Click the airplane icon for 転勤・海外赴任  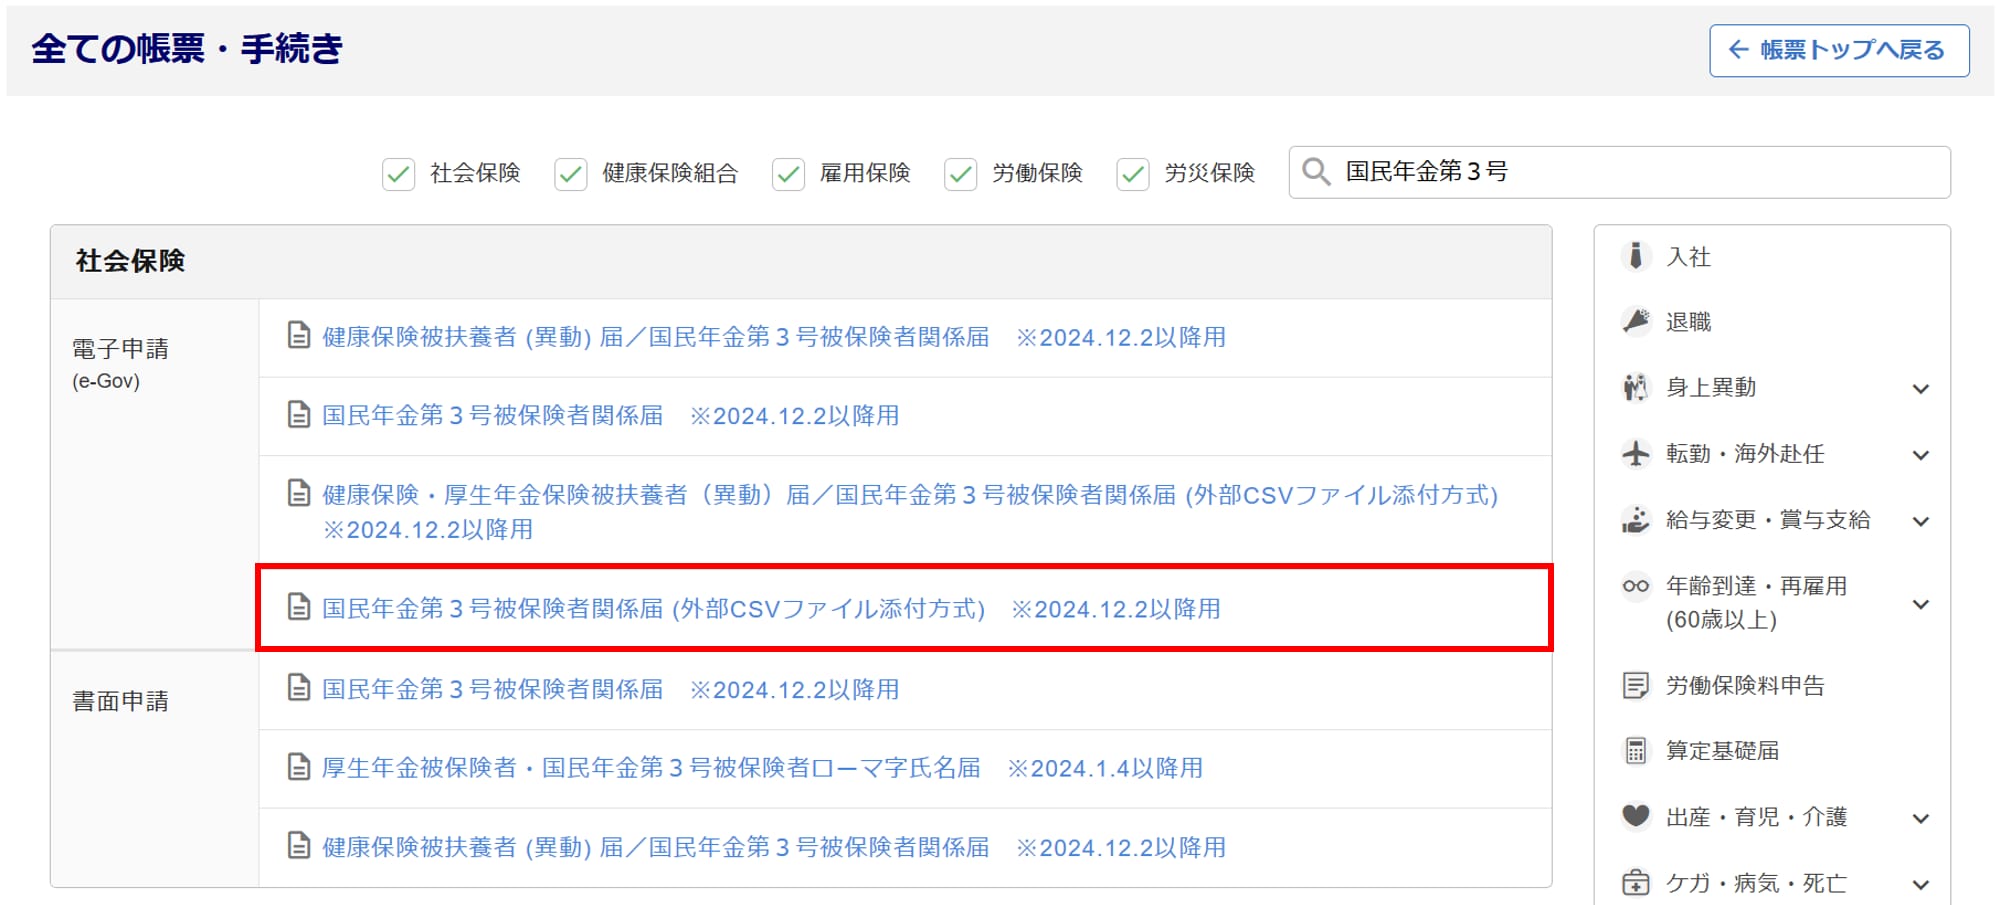tap(1635, 454)
